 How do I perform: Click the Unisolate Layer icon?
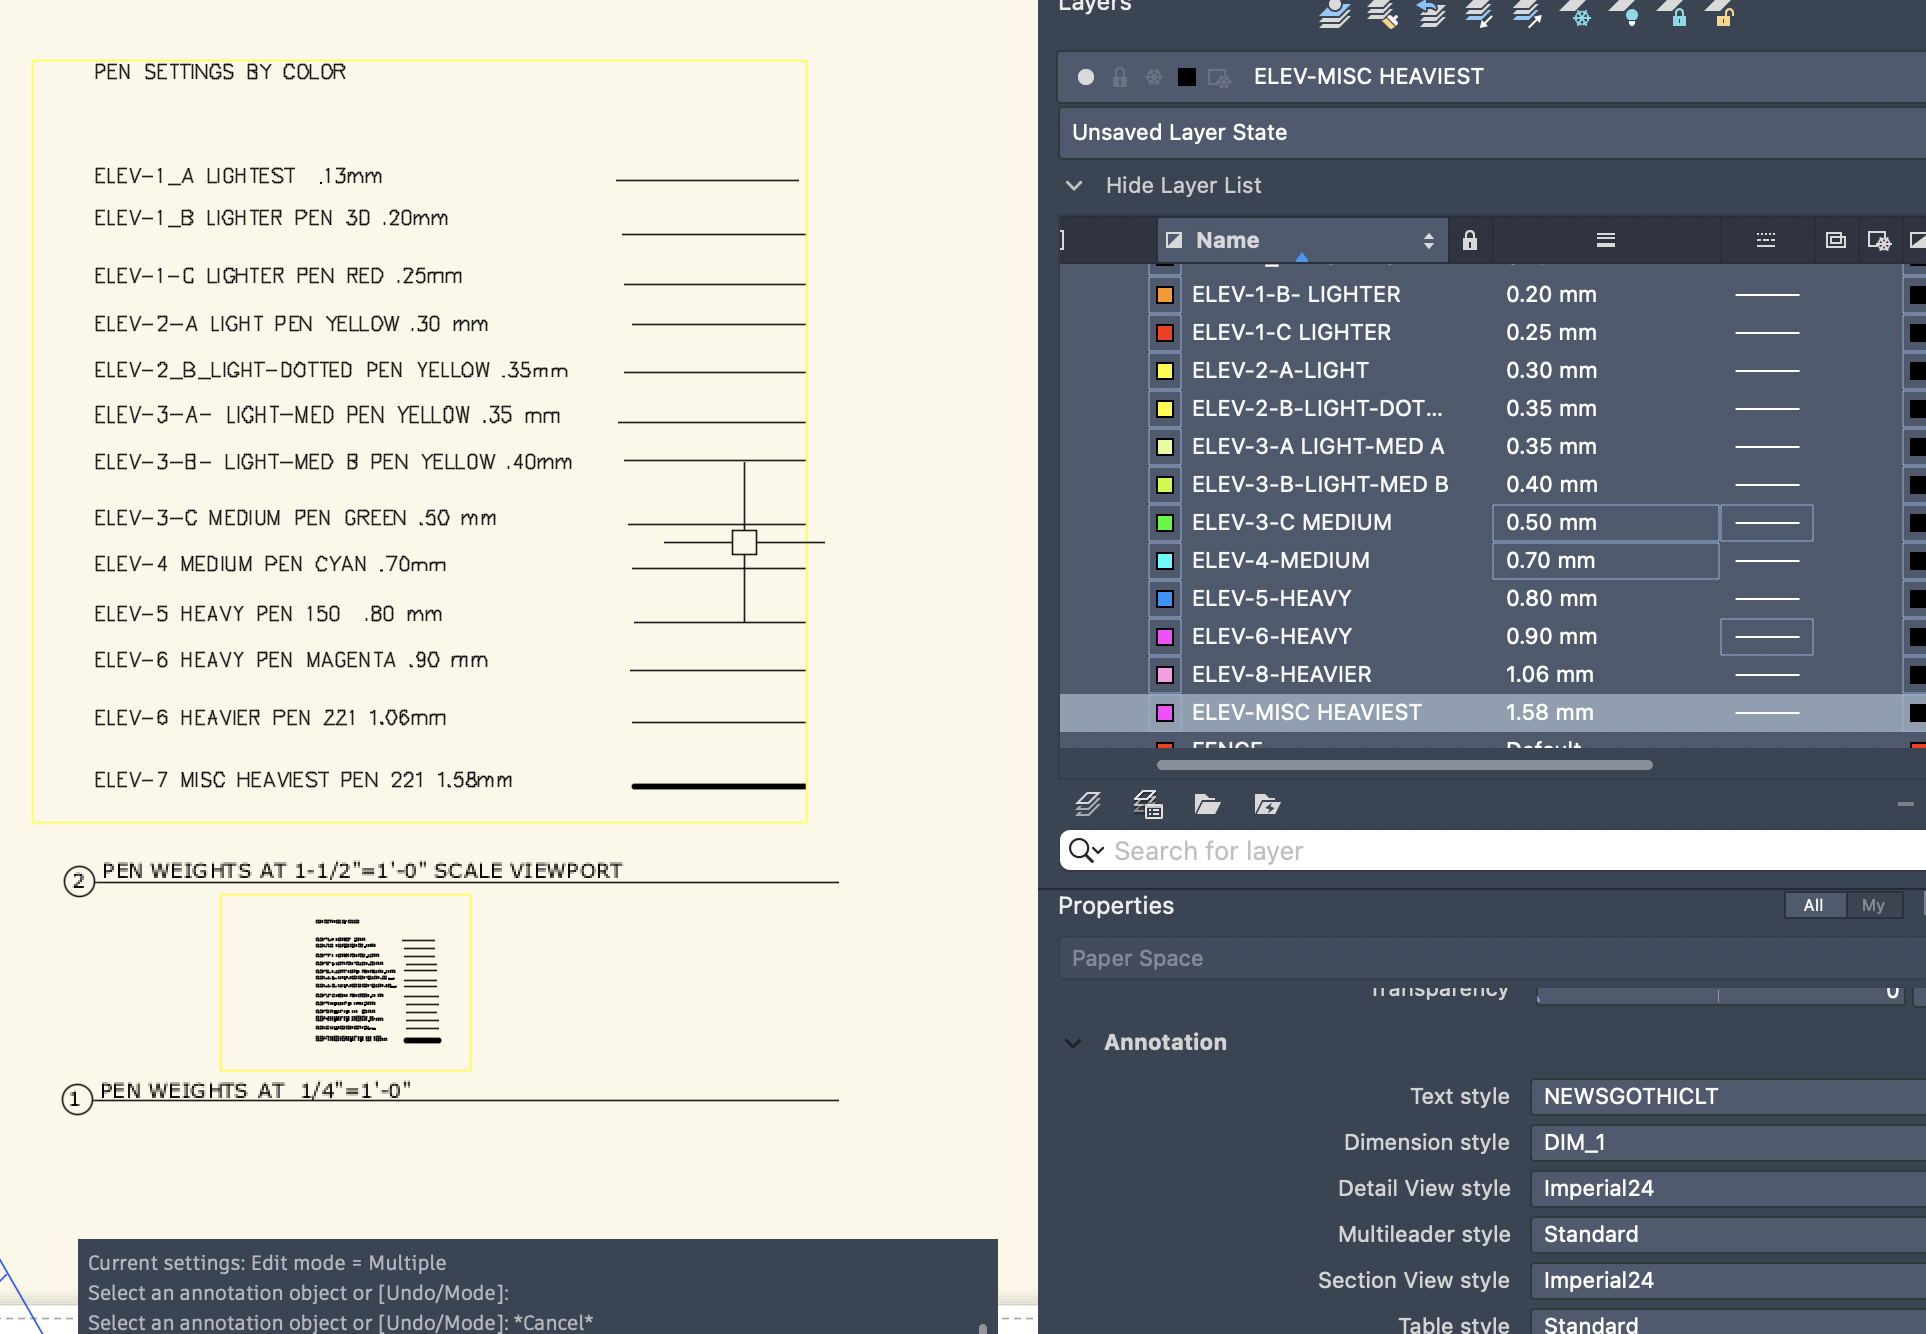coord(1527,15)
